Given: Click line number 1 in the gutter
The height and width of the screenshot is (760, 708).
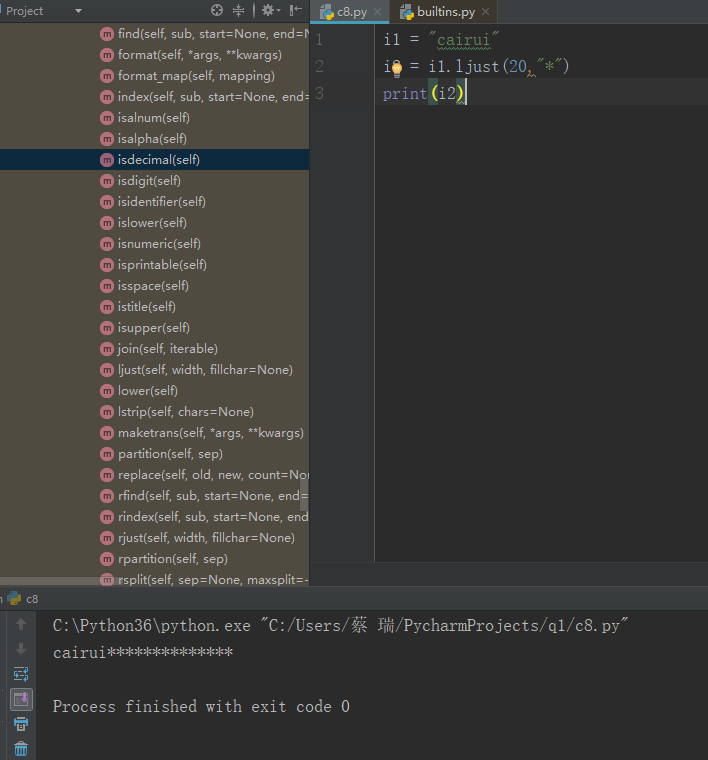Looking at the screenshot, I should click(319, 39).
